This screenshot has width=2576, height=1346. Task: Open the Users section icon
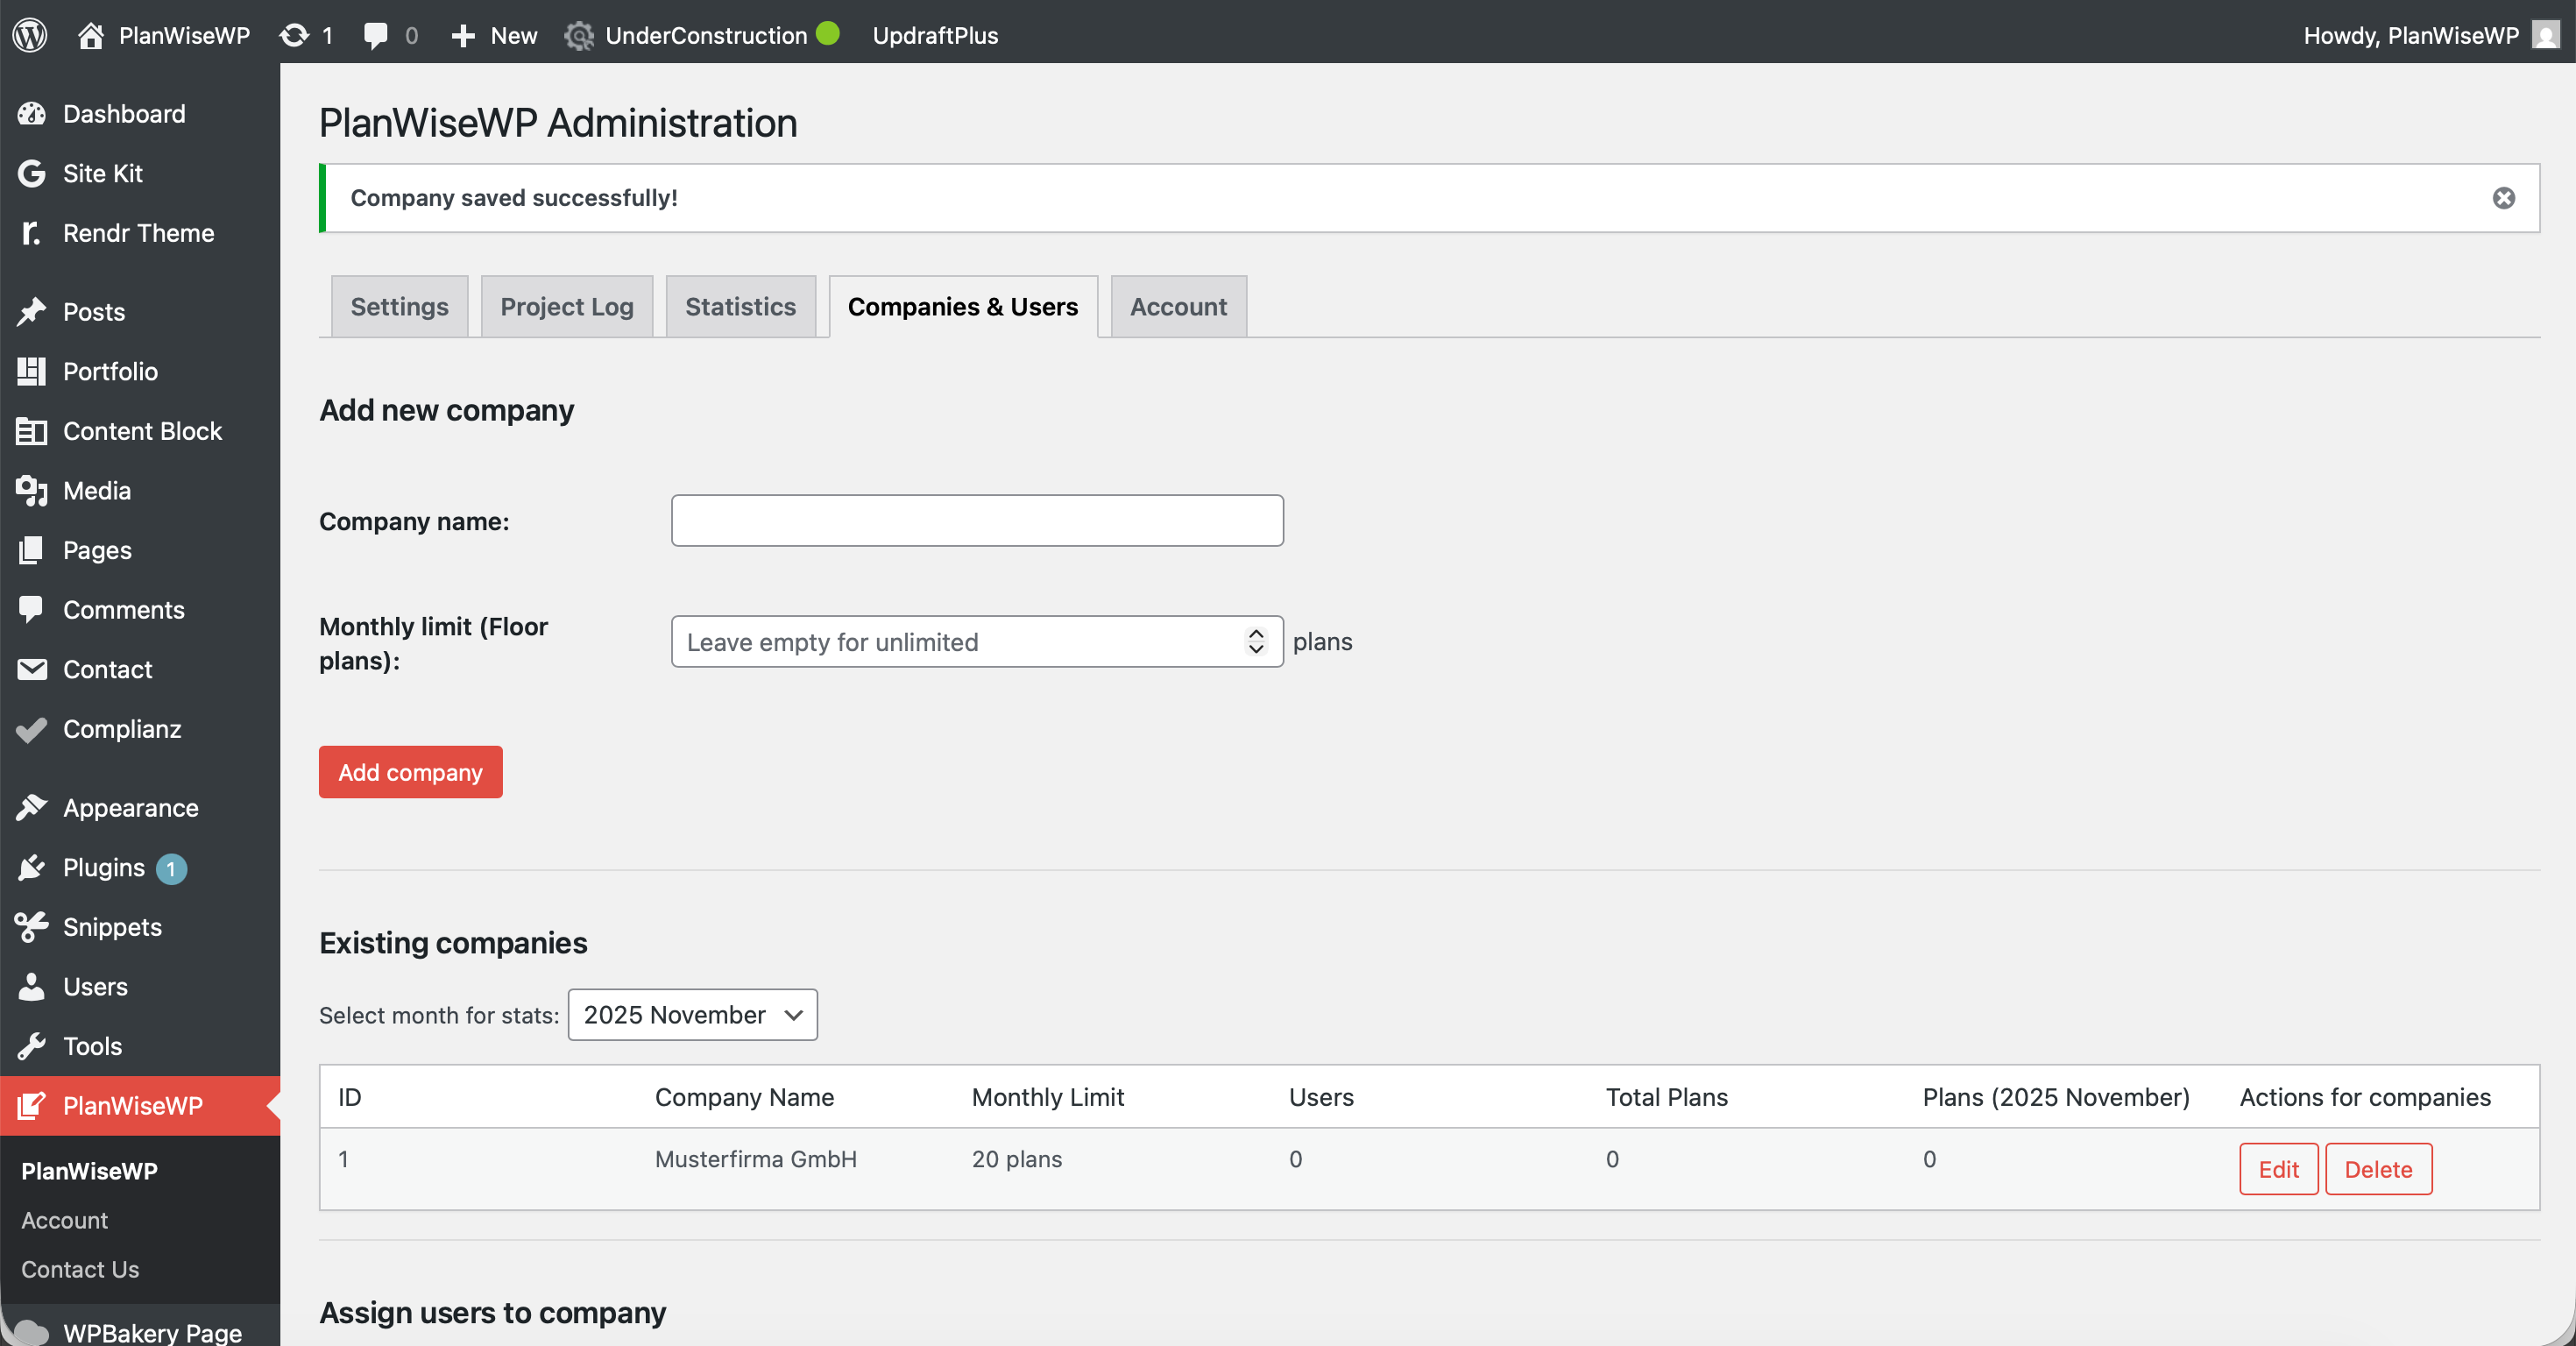tap(31, 986)
